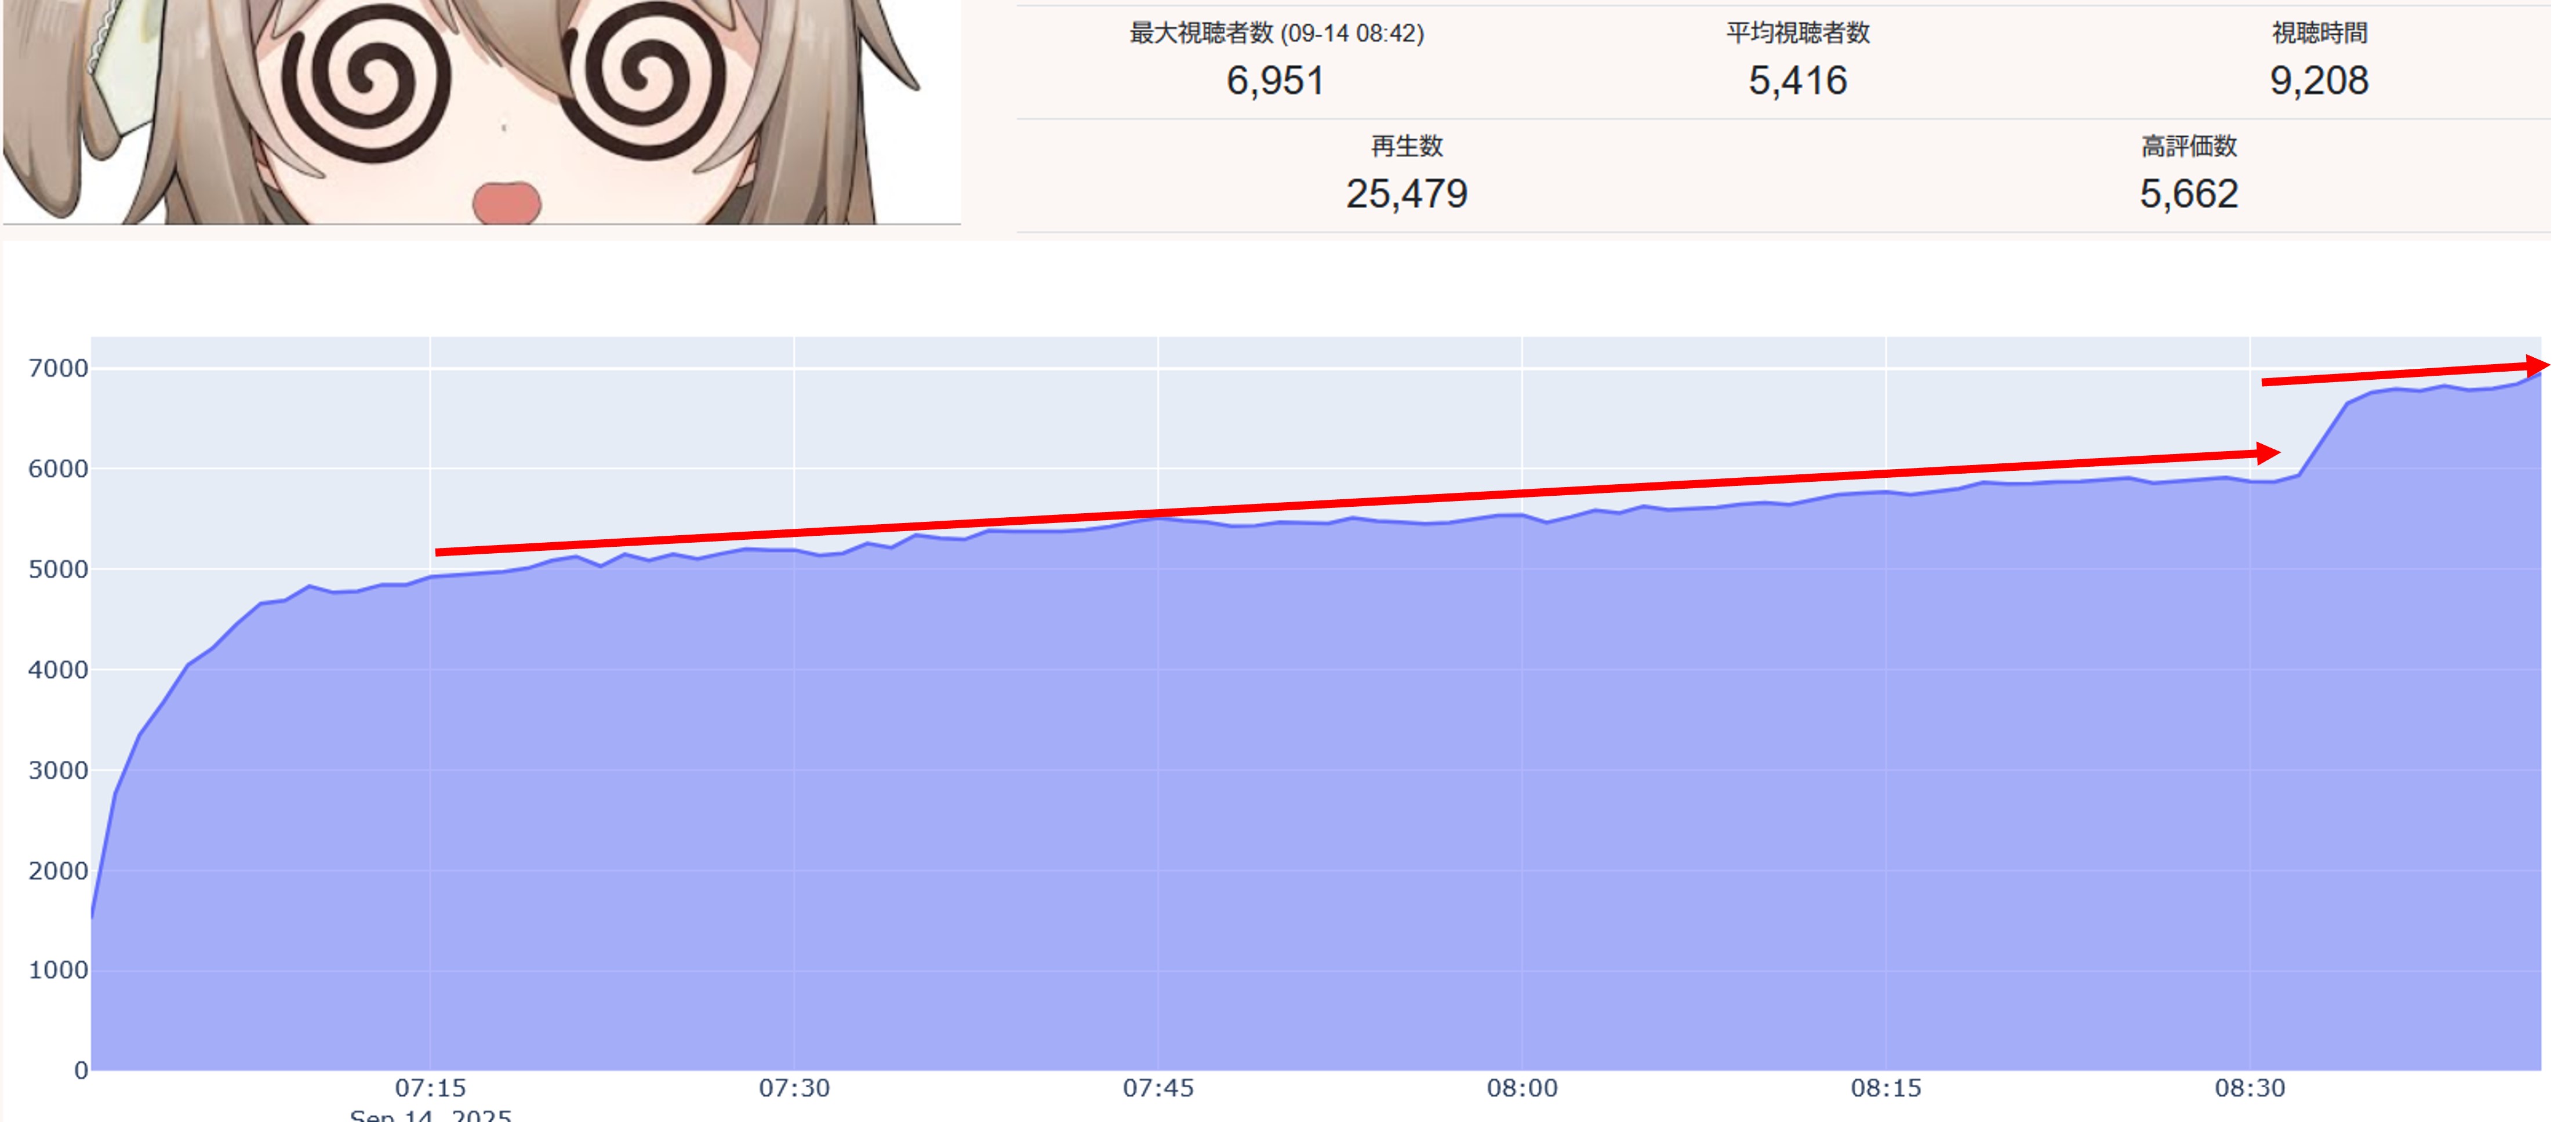Click the long red arrow's arrowhead
This screenshot has height=1122, width=2576.
[2266, 453]
